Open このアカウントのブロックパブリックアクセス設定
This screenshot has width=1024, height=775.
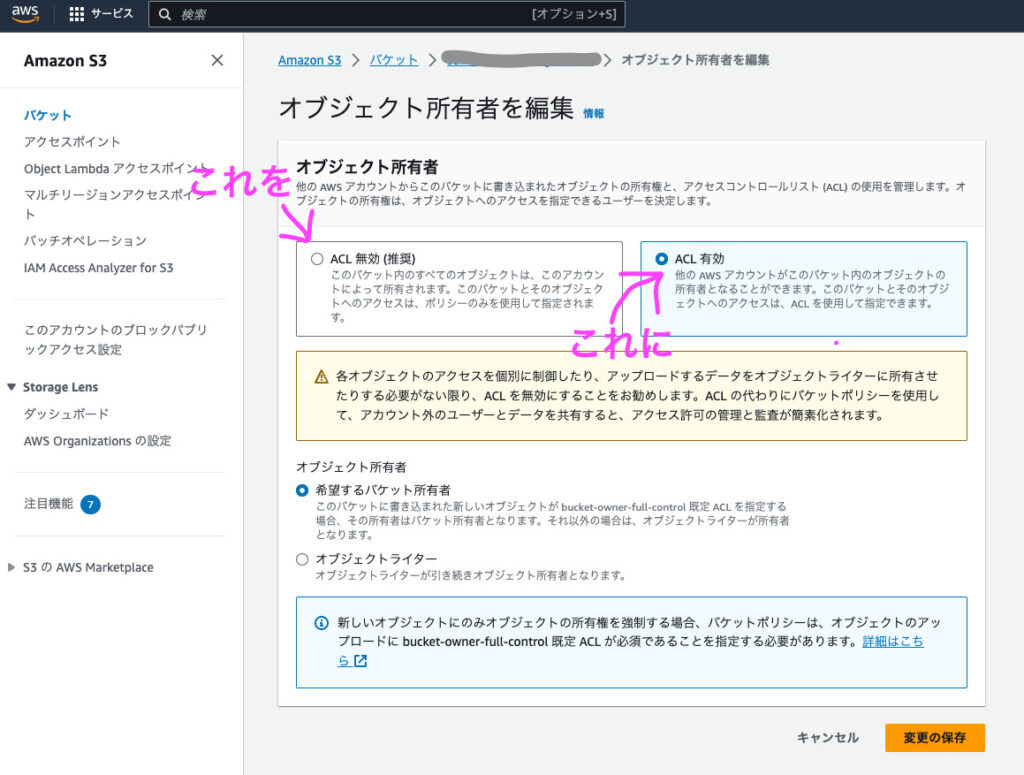point(115,340)
